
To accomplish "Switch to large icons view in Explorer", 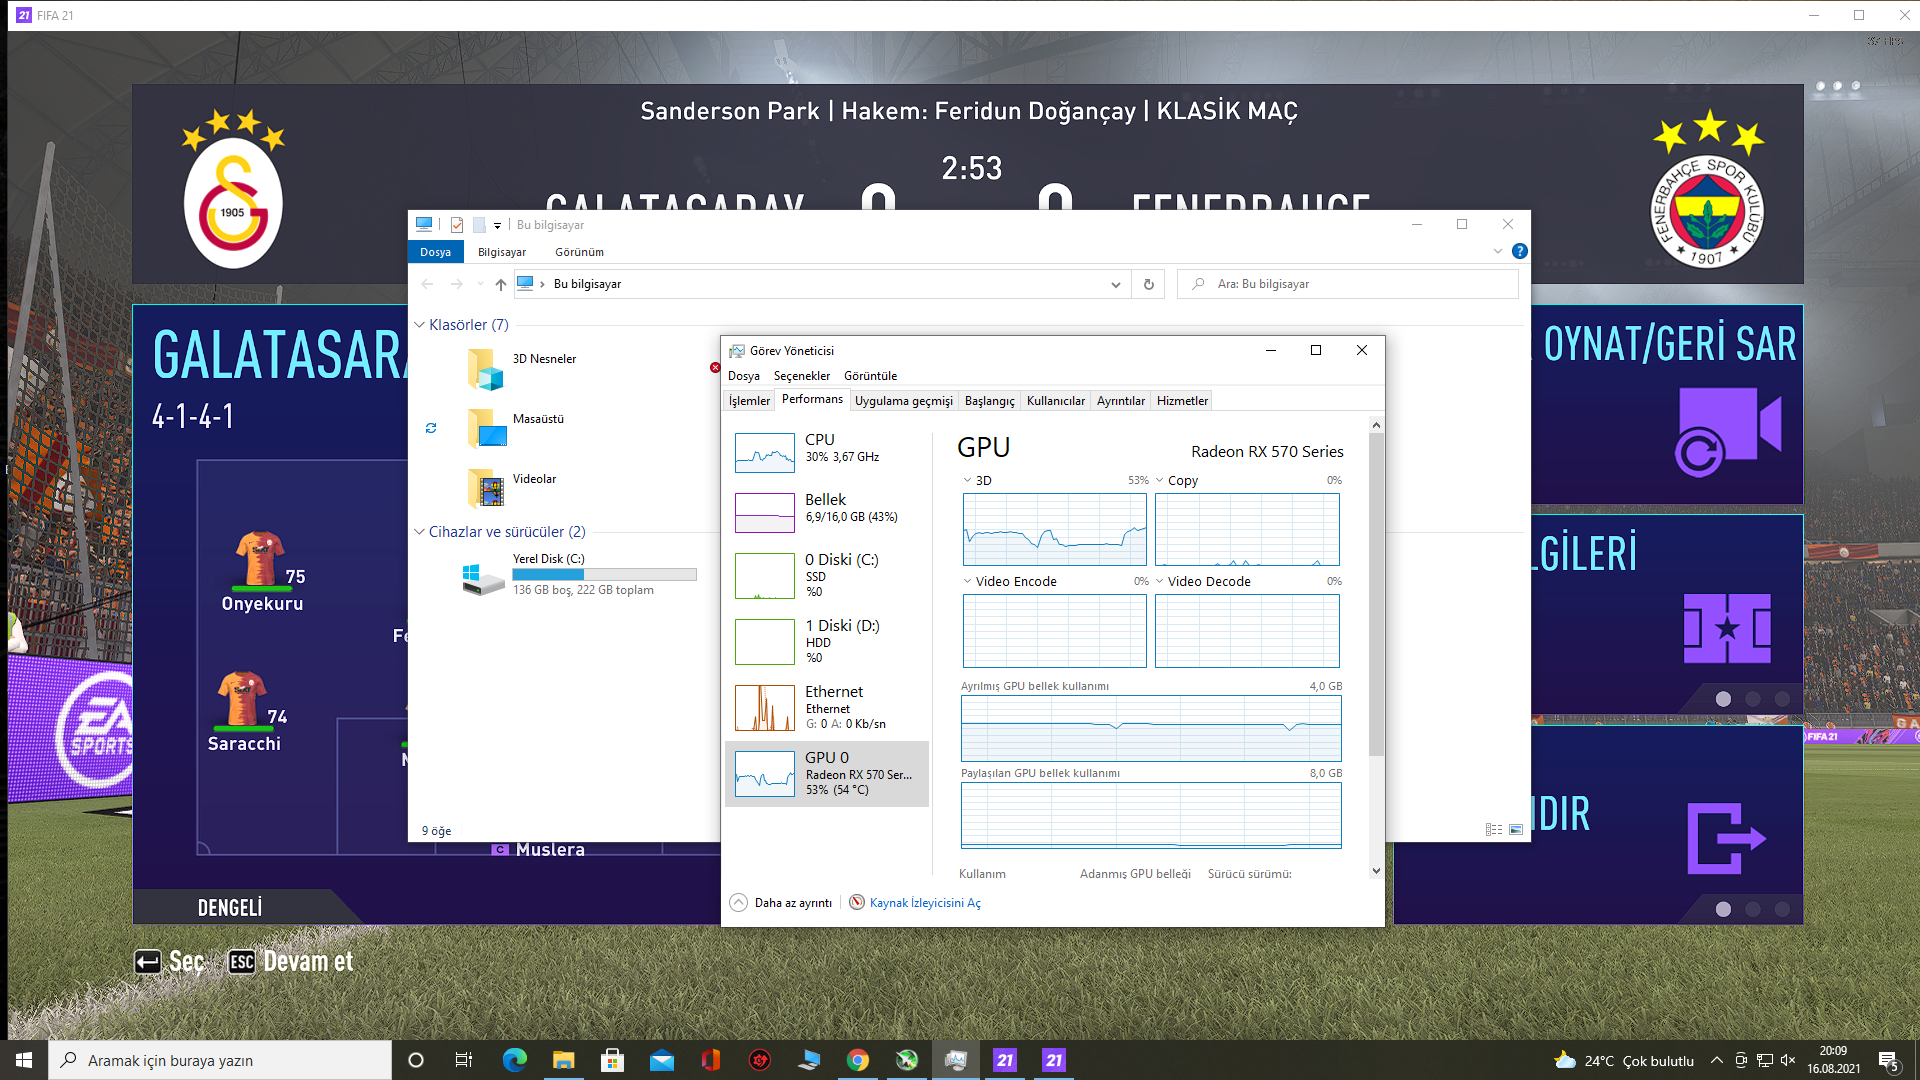I will tap(1516, 830).
